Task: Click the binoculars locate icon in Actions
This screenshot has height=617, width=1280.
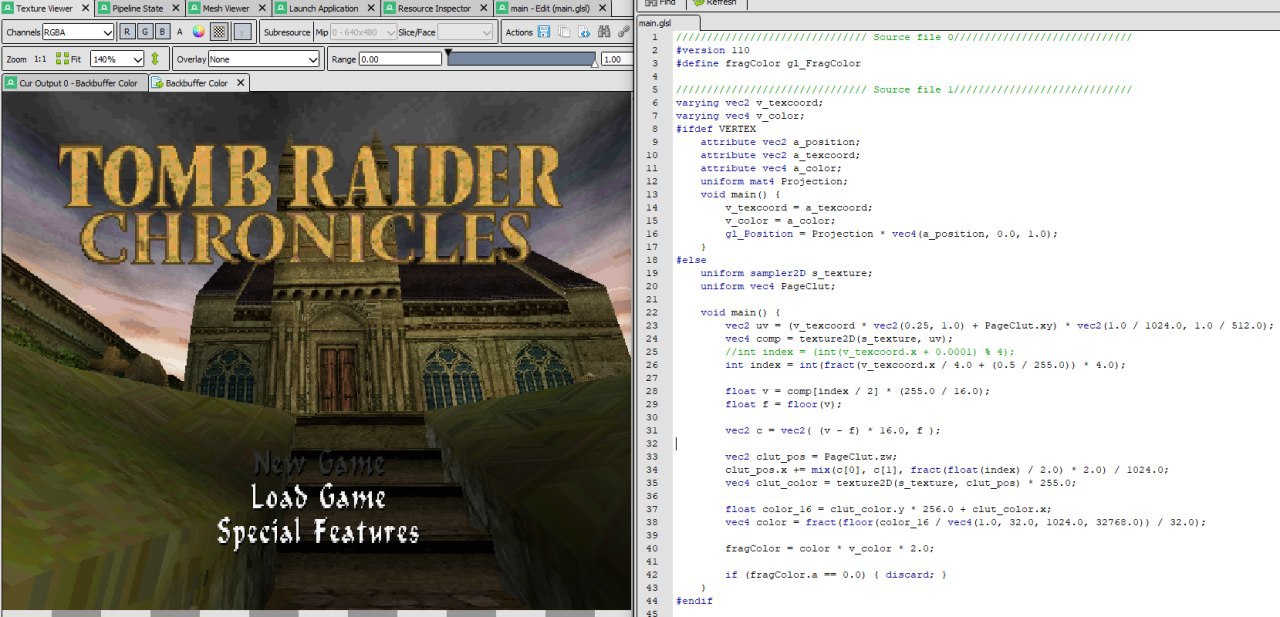Action: tap(604, 32)
